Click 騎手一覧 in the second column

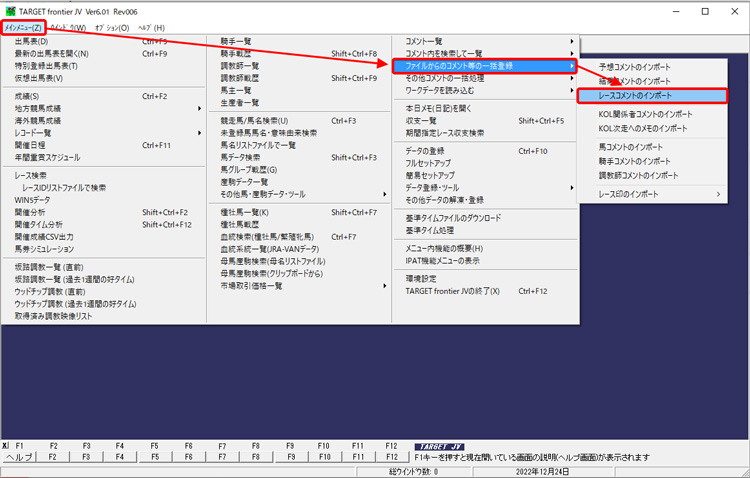click(x=238, y=41)
